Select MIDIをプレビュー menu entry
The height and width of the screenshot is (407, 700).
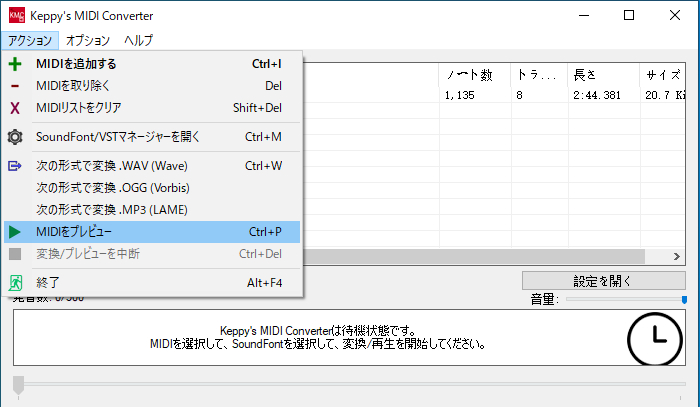[x=152, y=232]
